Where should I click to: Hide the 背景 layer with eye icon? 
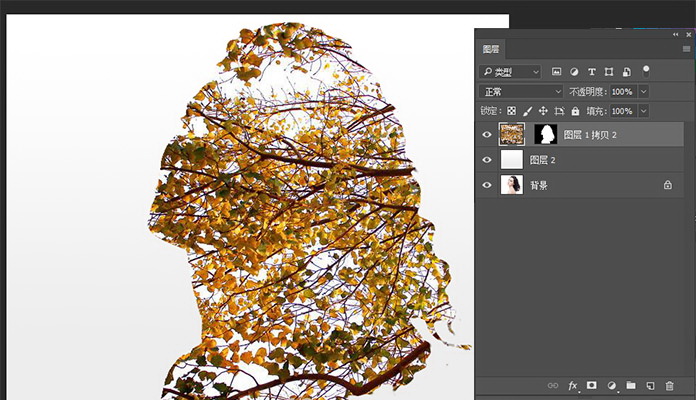[x=487, y=185]
